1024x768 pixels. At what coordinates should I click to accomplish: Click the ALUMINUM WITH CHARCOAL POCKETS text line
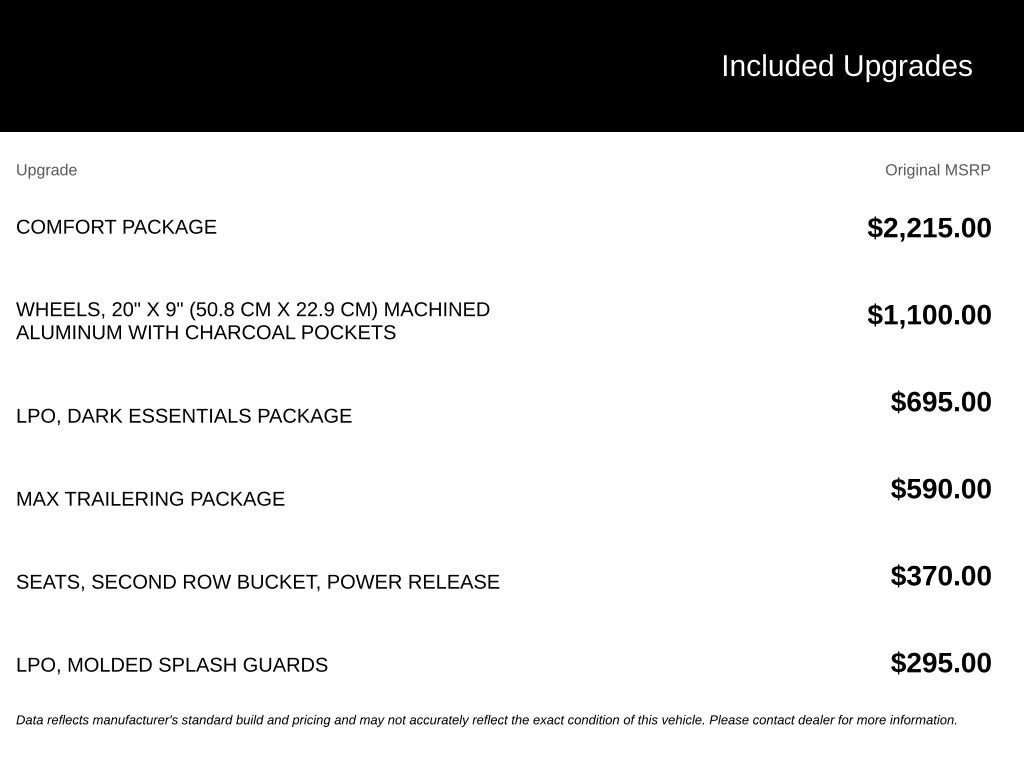point(206,332)
